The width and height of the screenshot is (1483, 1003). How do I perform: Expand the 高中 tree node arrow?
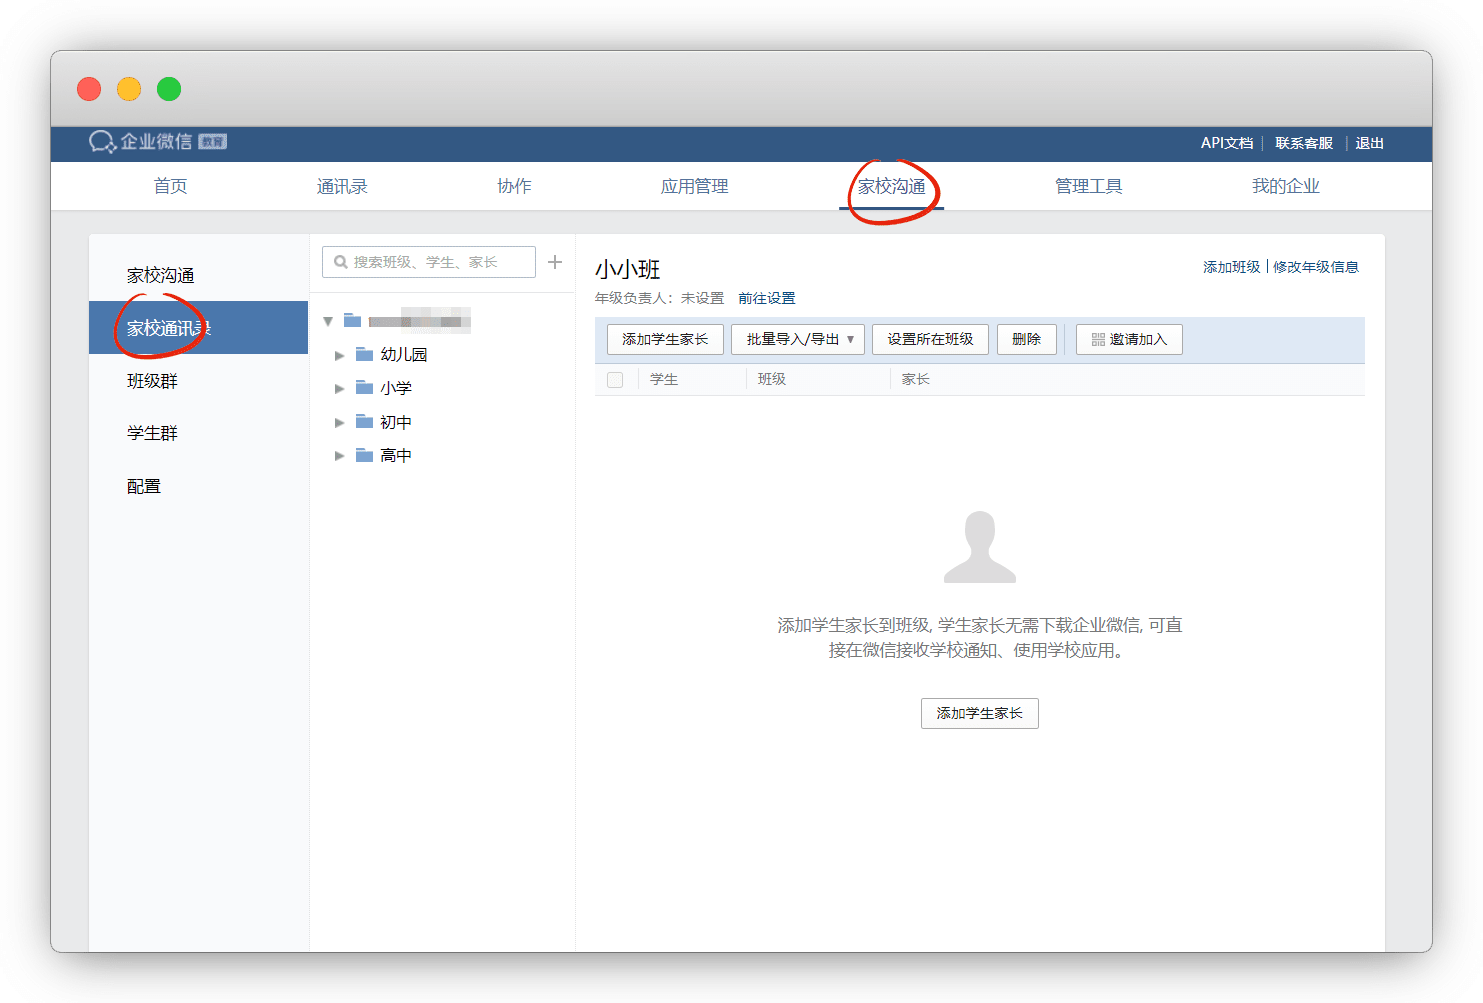tap(339, 456)
